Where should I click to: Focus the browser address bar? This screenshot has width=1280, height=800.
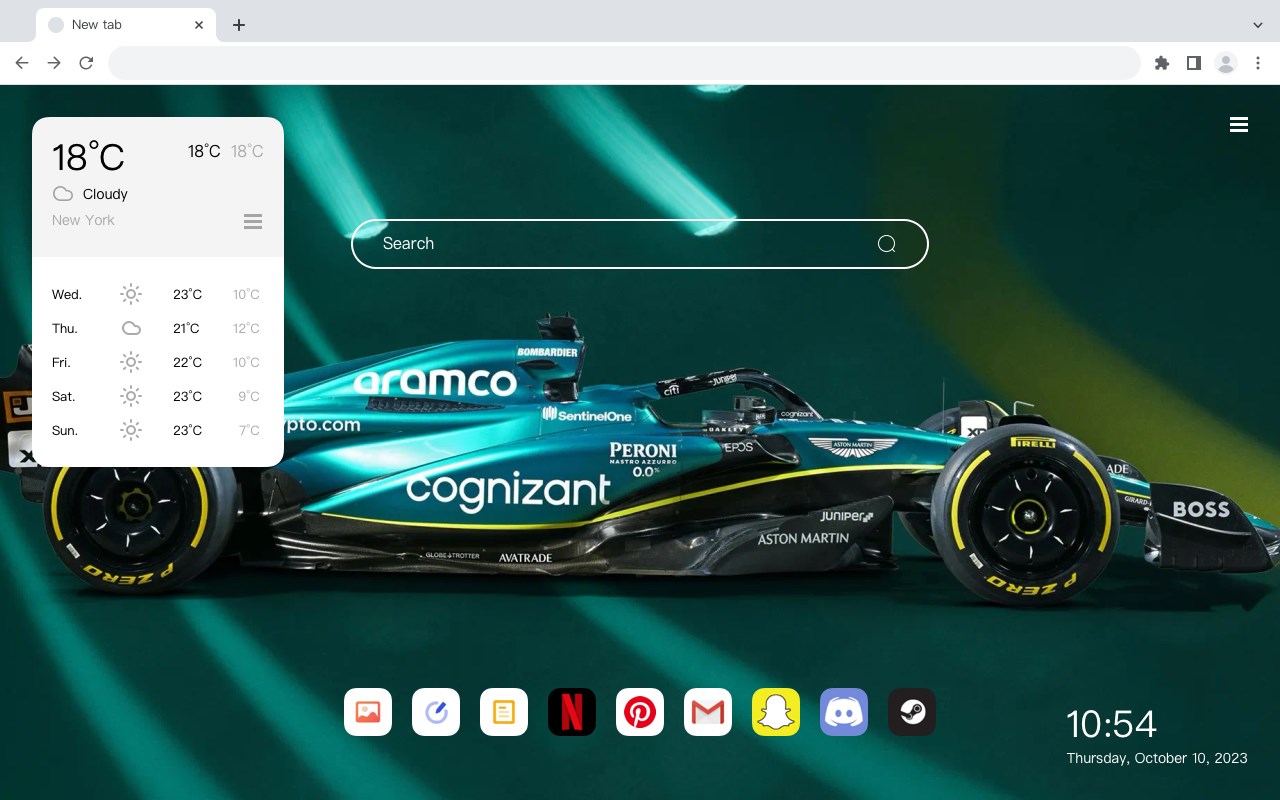click(624, 63)
